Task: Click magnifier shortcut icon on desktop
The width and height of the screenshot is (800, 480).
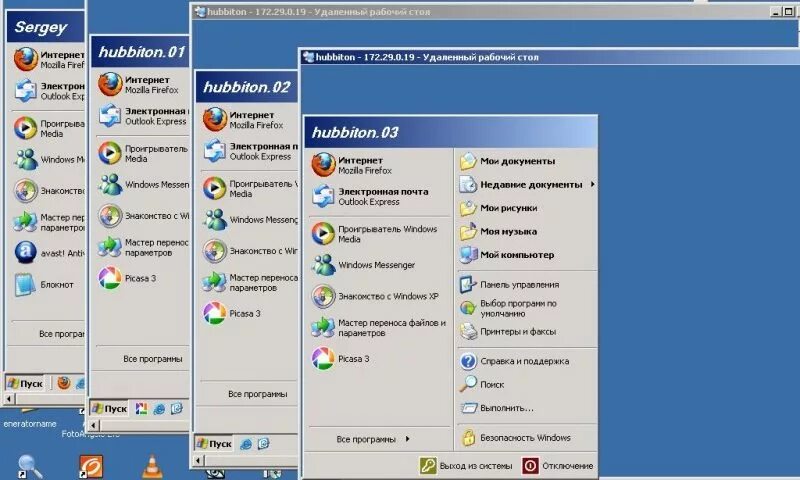Action: click(30, 467)
